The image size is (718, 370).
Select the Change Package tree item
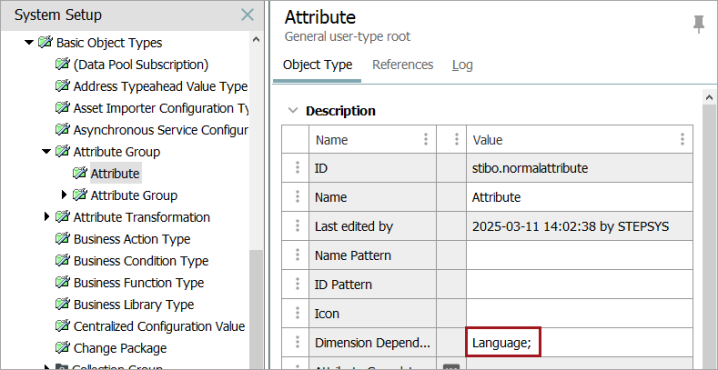point(120,348)
